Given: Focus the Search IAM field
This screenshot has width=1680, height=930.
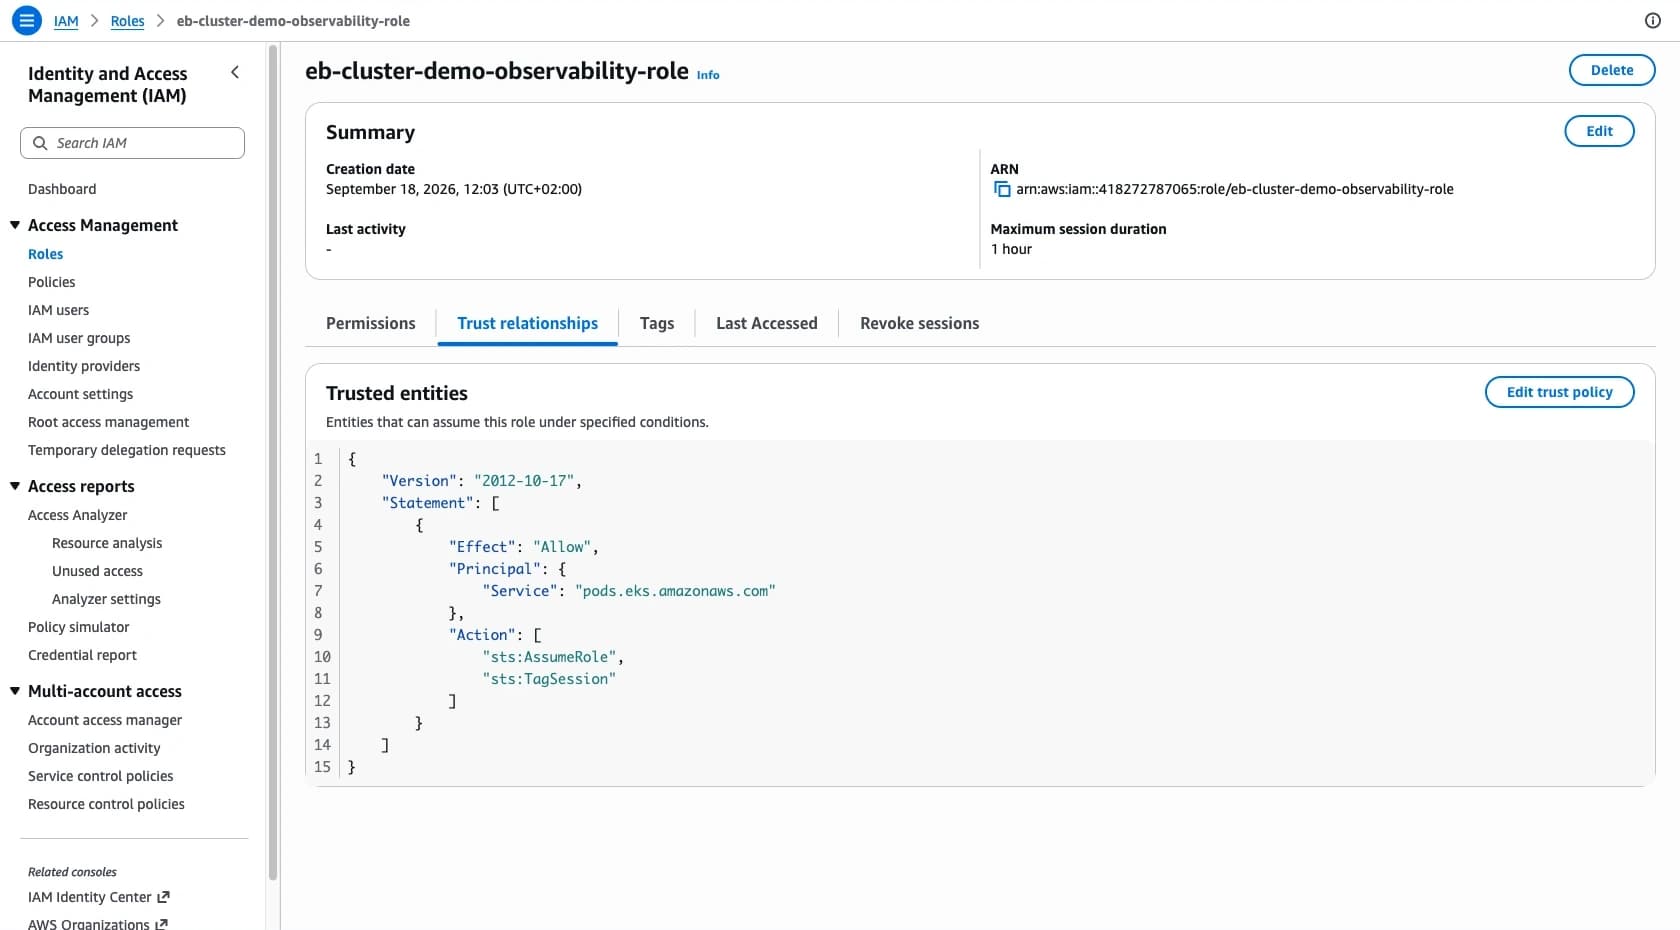Looking at the screenshot, I should 132,143.
